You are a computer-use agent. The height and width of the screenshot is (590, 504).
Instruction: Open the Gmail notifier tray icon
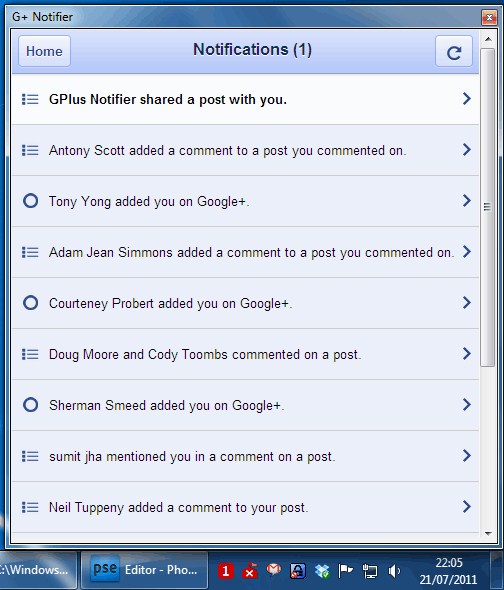(274, 570)
